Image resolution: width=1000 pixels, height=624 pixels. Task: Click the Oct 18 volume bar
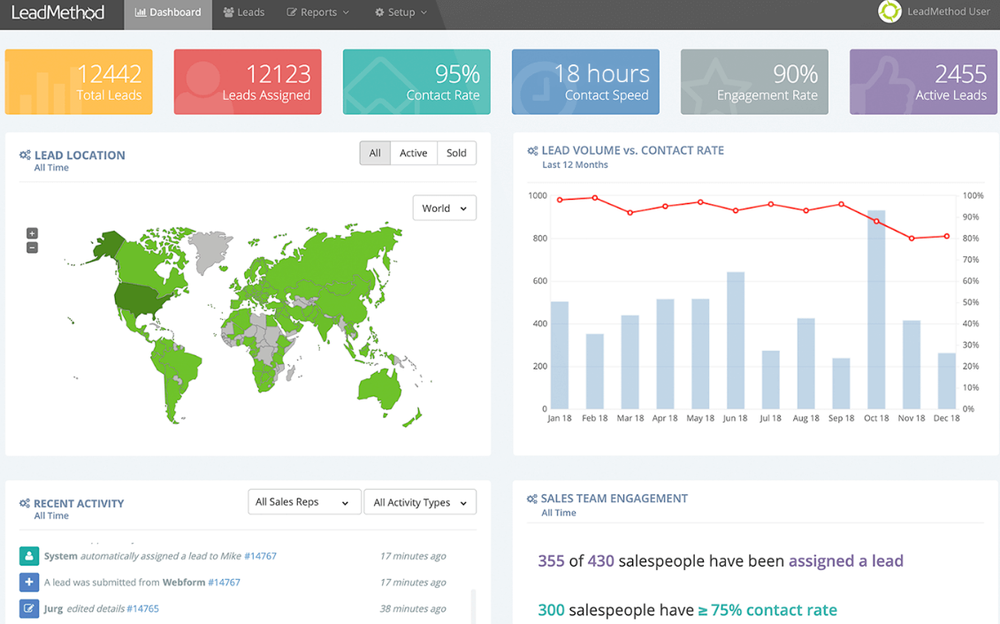[876, 309]
